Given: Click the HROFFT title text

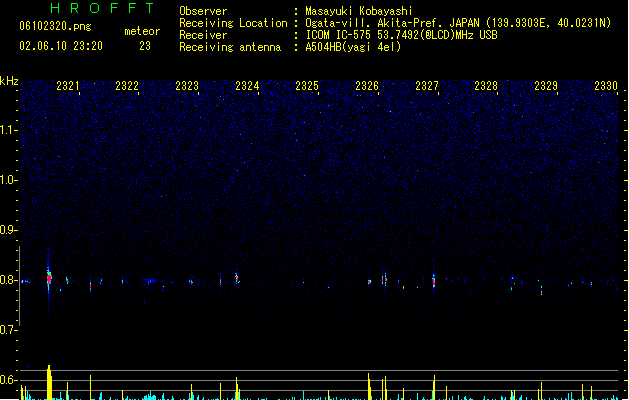Looking at the screenshot, I should (102, 8).
